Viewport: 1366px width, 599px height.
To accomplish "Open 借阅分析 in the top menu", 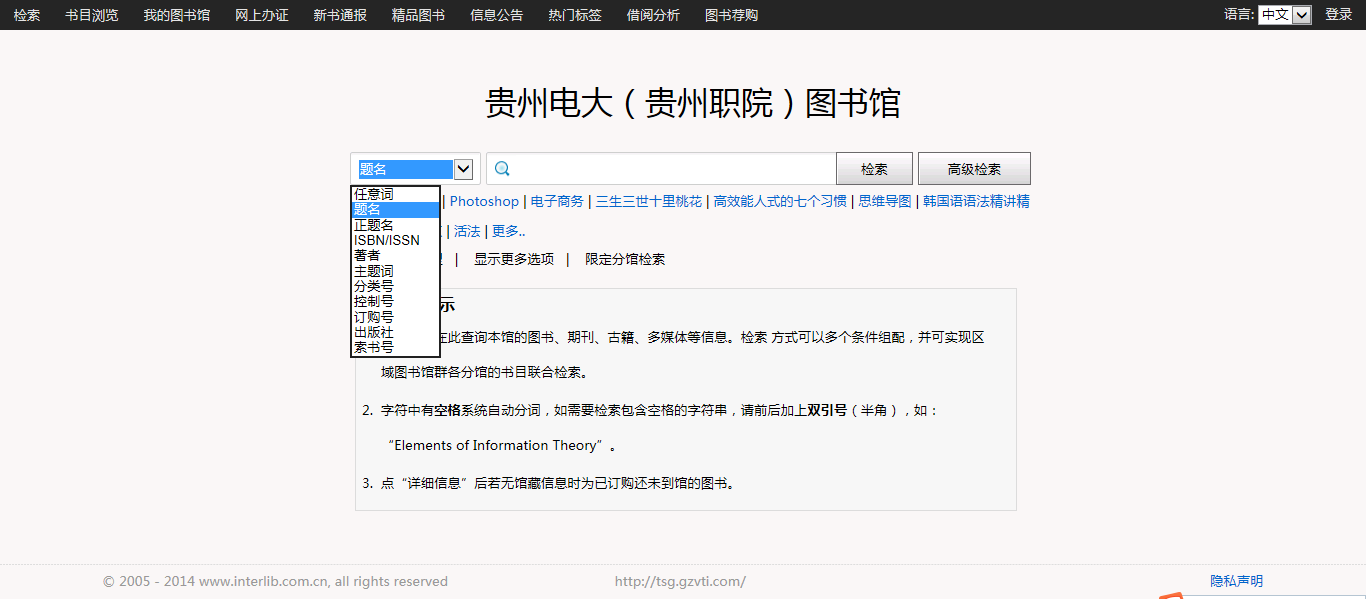I will 653,15.
